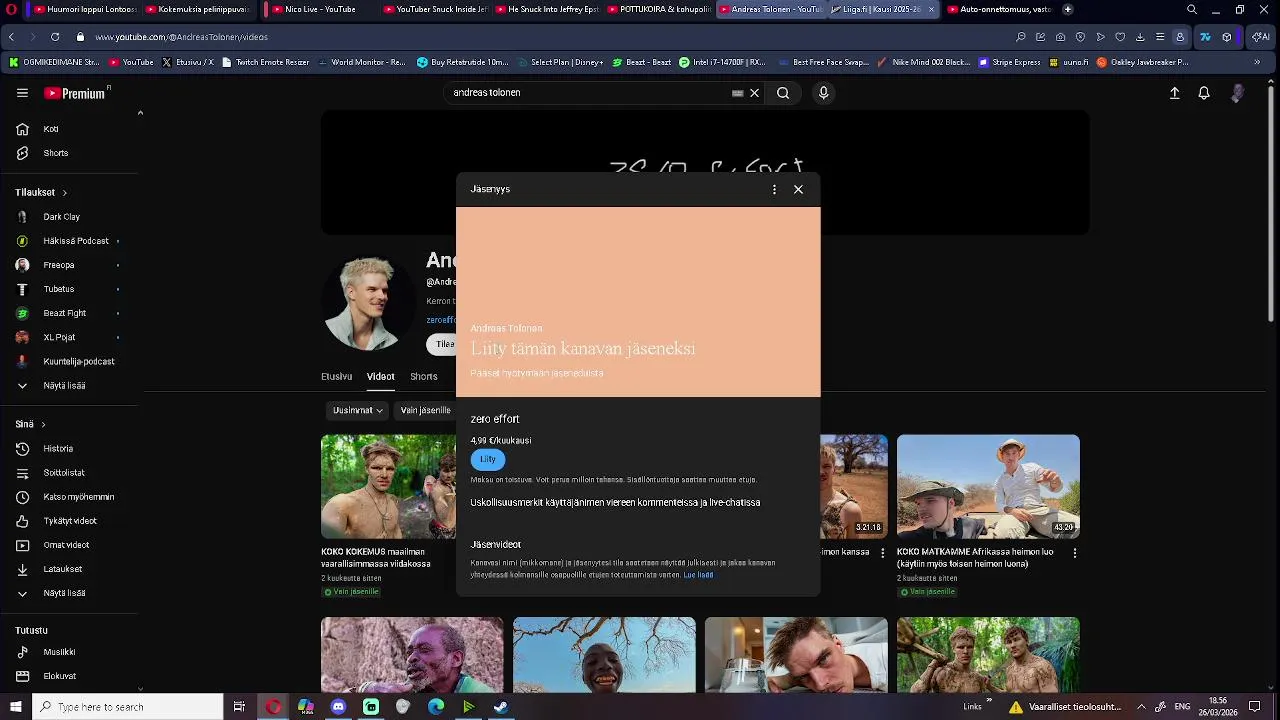Click the Windows taskbar search box
This screenshot has width=1280, height=720.
[128, 707]
